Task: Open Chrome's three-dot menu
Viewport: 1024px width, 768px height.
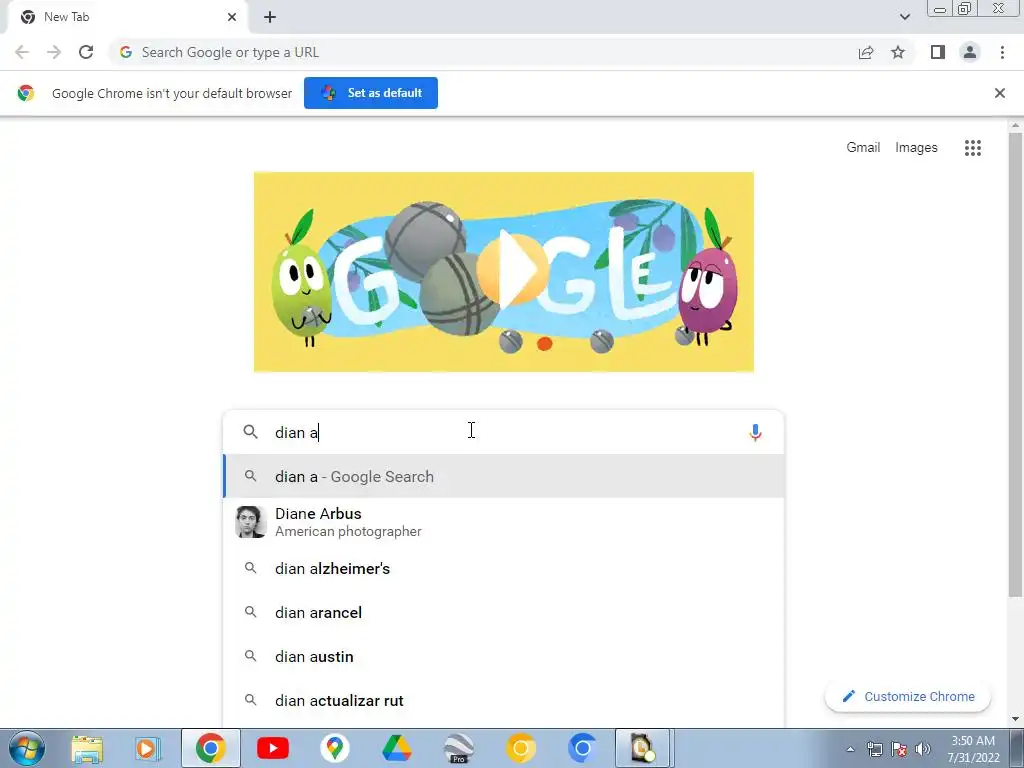Action: (1002, 52)
